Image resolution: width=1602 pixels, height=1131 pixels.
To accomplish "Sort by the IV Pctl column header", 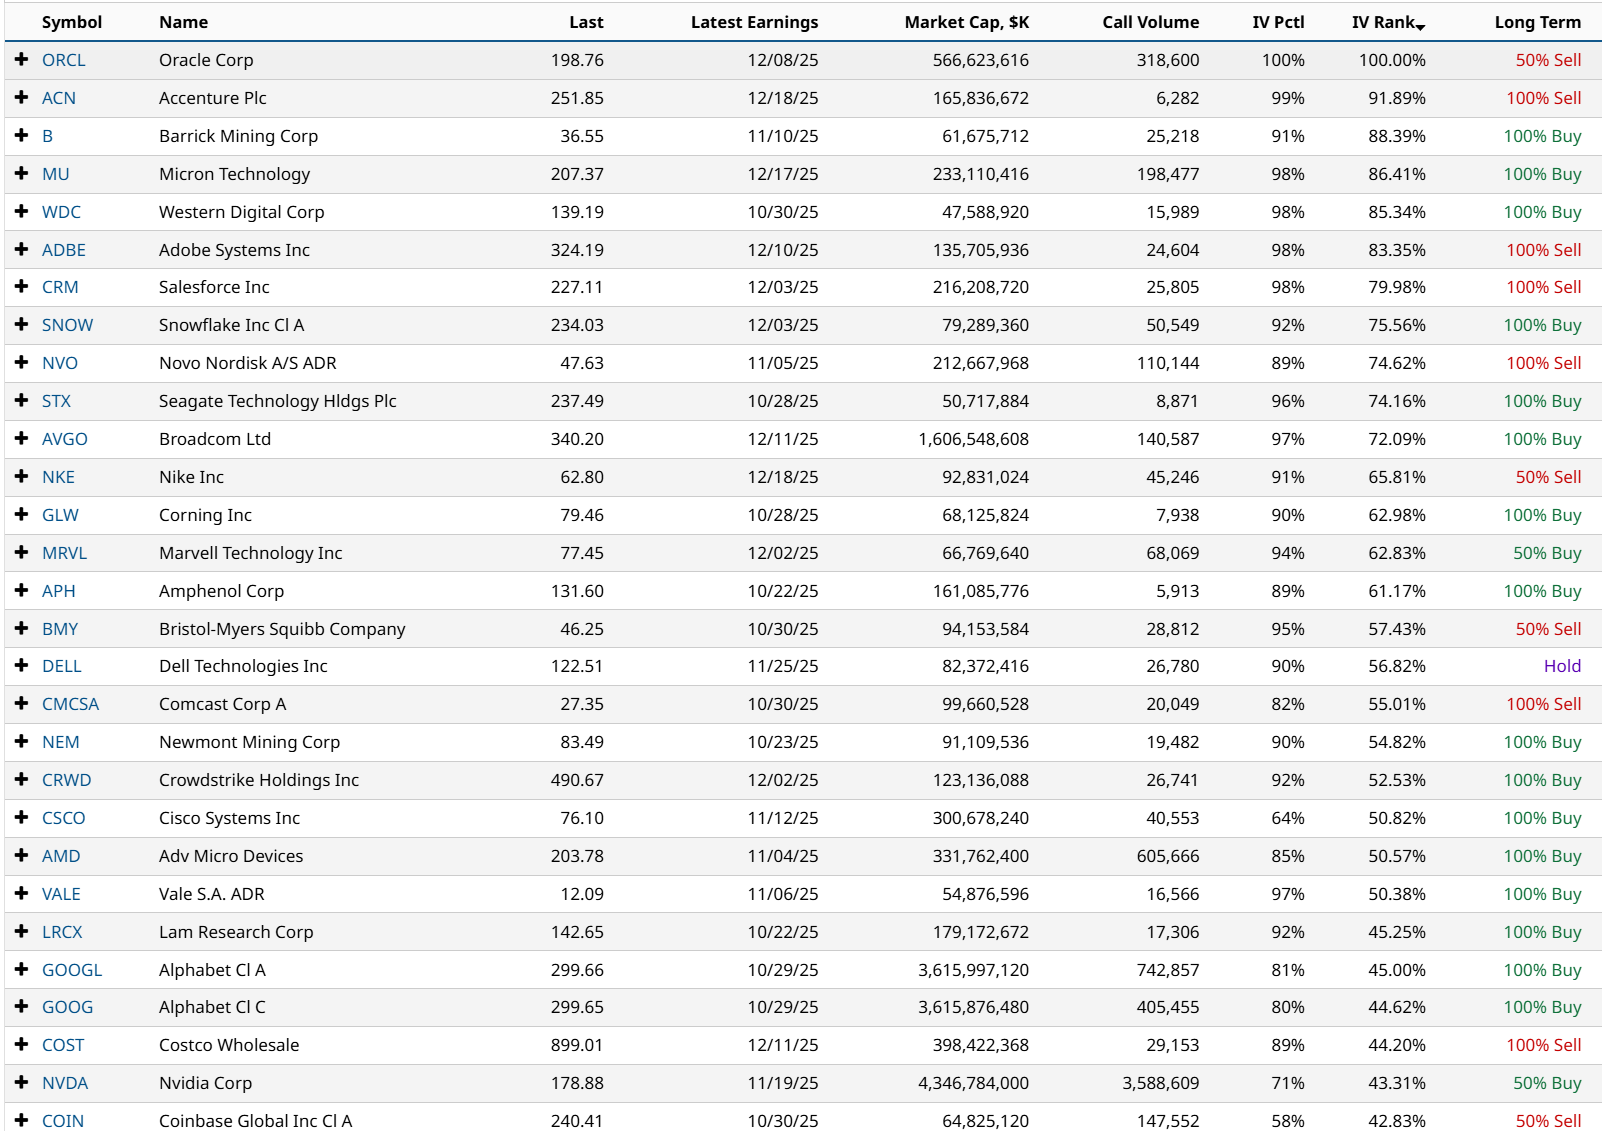I will (1278, 22).
